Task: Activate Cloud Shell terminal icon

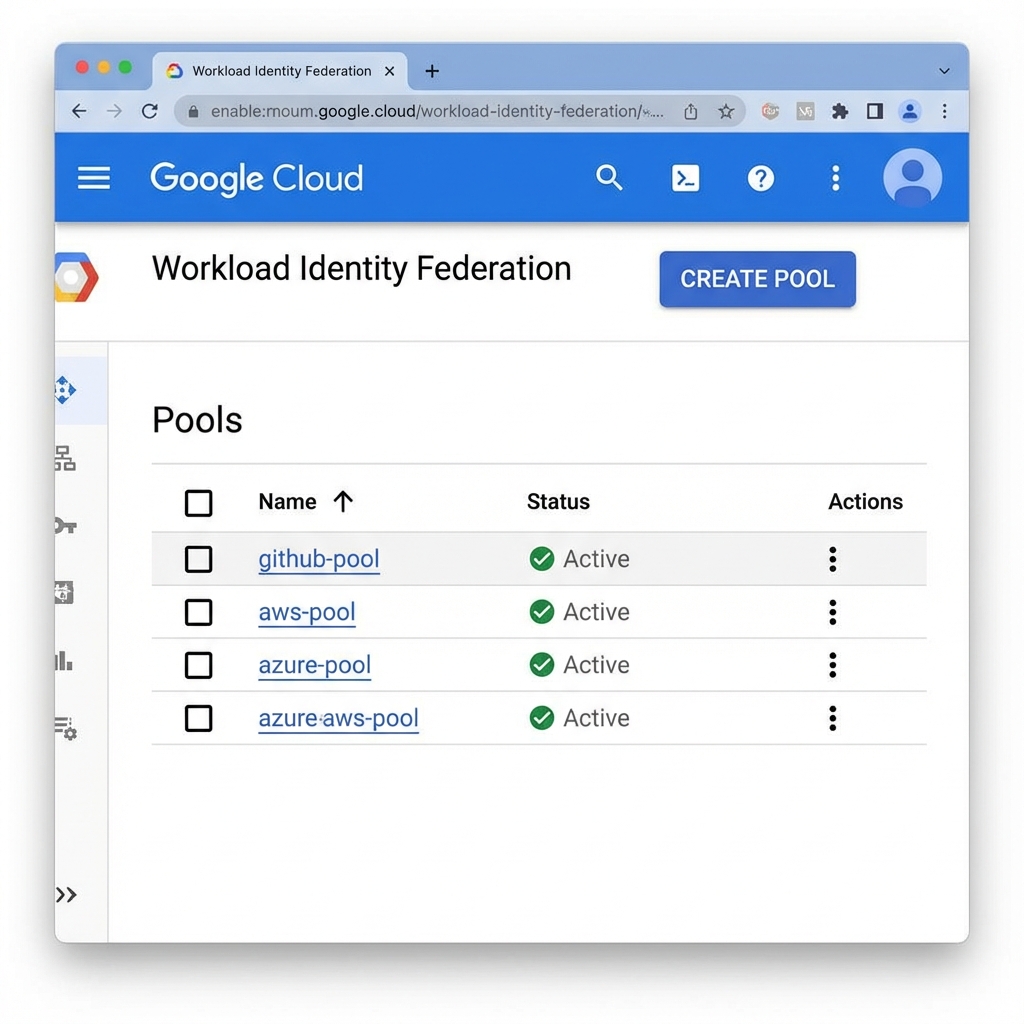Action: (x=685, y=178)
